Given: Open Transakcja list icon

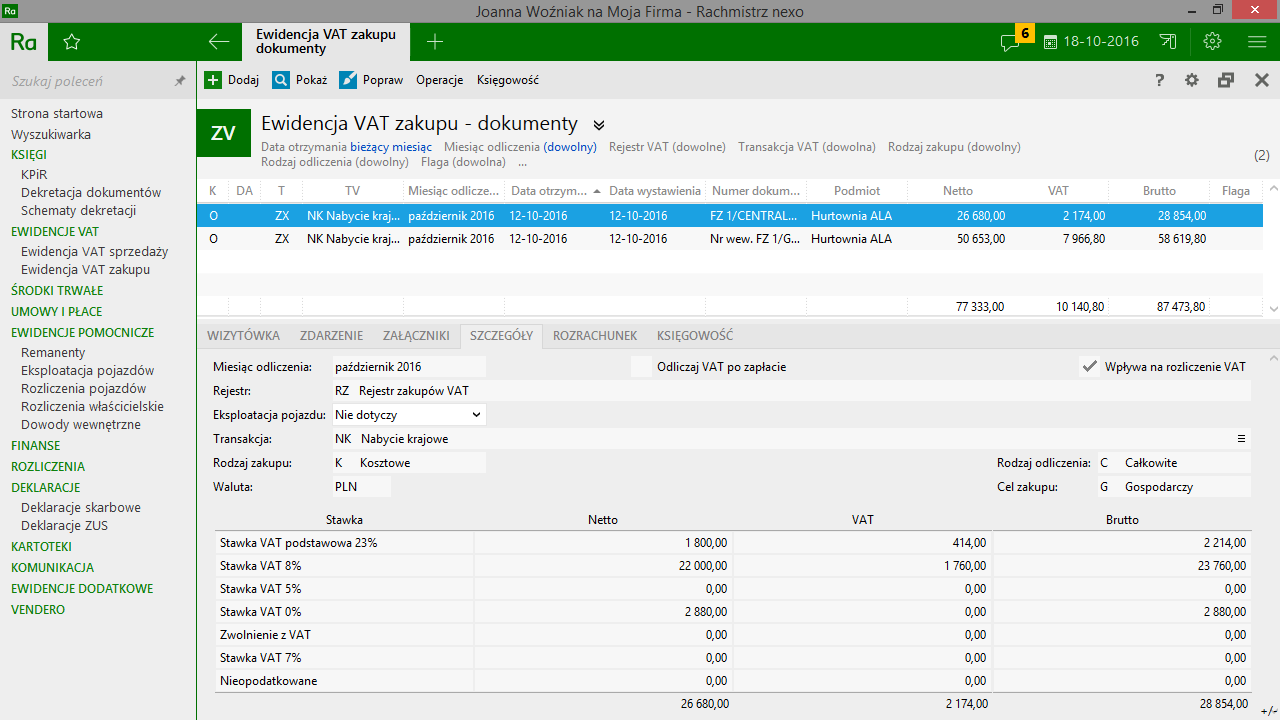Looking at the screenshot, I should [x=1241, y=439].
